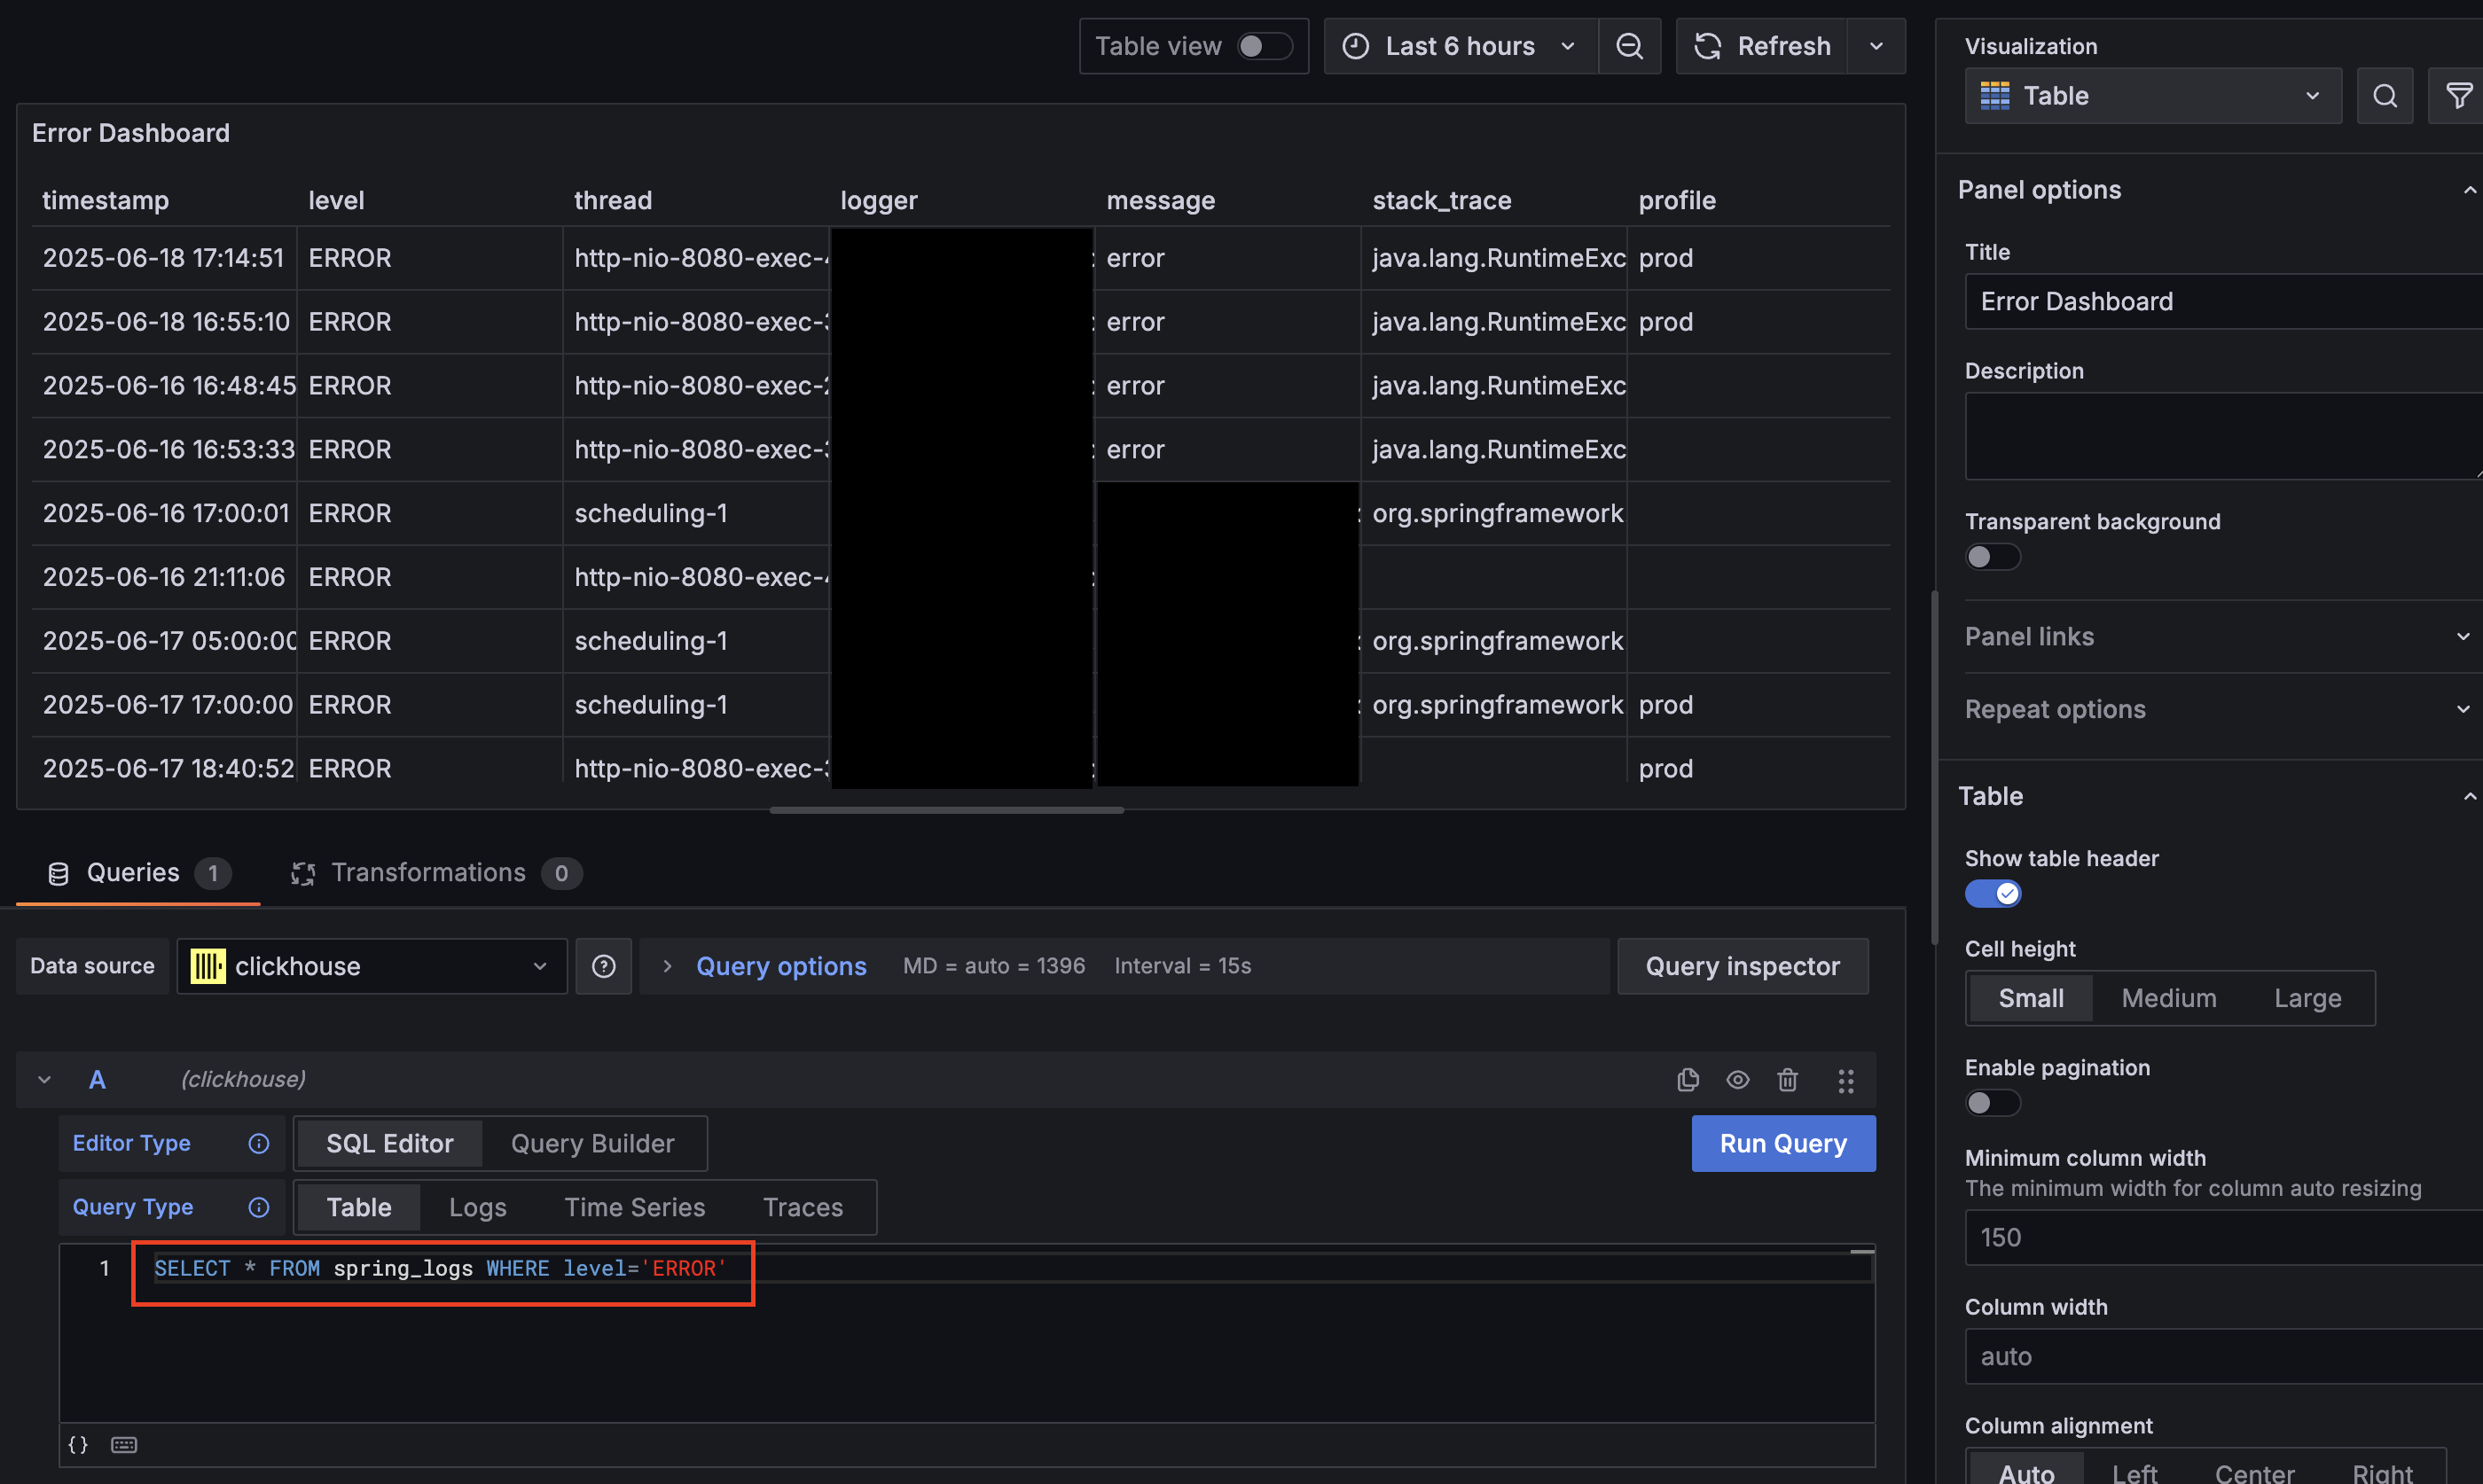Collapse query A row chevron
Viewport: 2483px width, 1484px height.
[44, 1079]
